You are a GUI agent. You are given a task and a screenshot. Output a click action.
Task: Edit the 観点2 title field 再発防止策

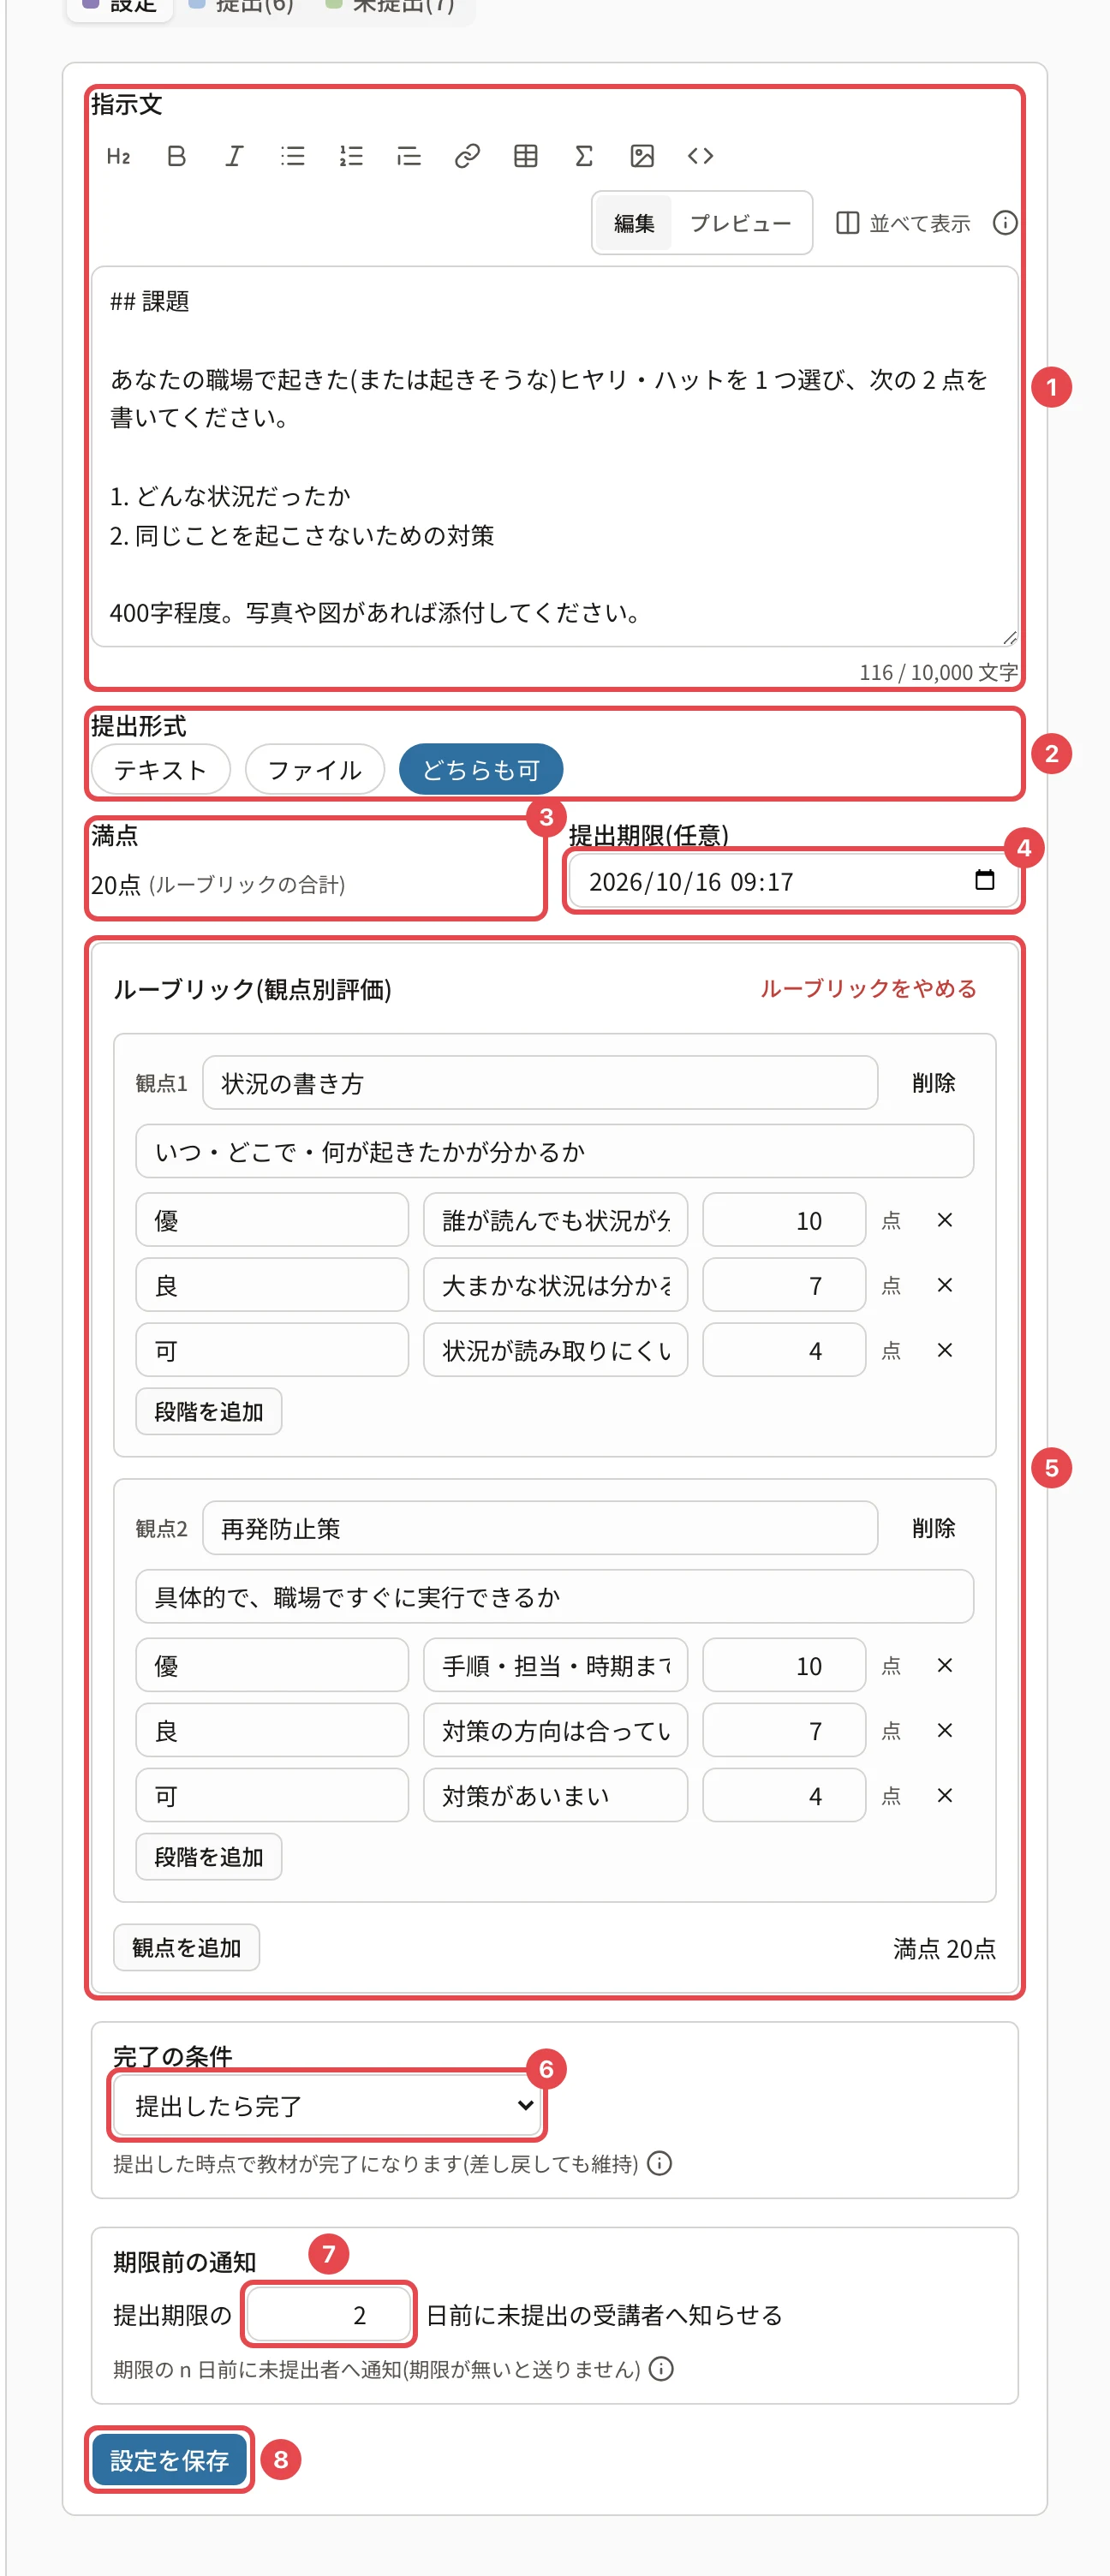pyautogui.click(x=540, y=1528)
